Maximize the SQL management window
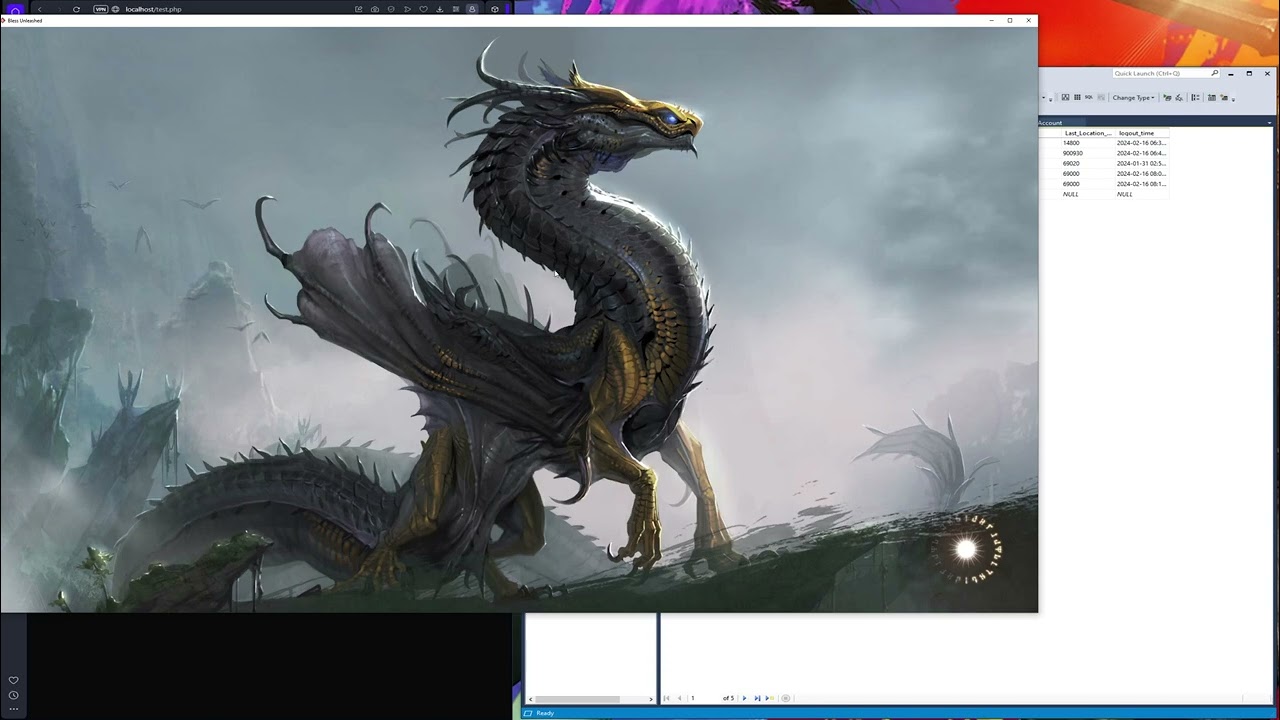The width and height of the screenshot is (1280, 720). (1249, 73)
